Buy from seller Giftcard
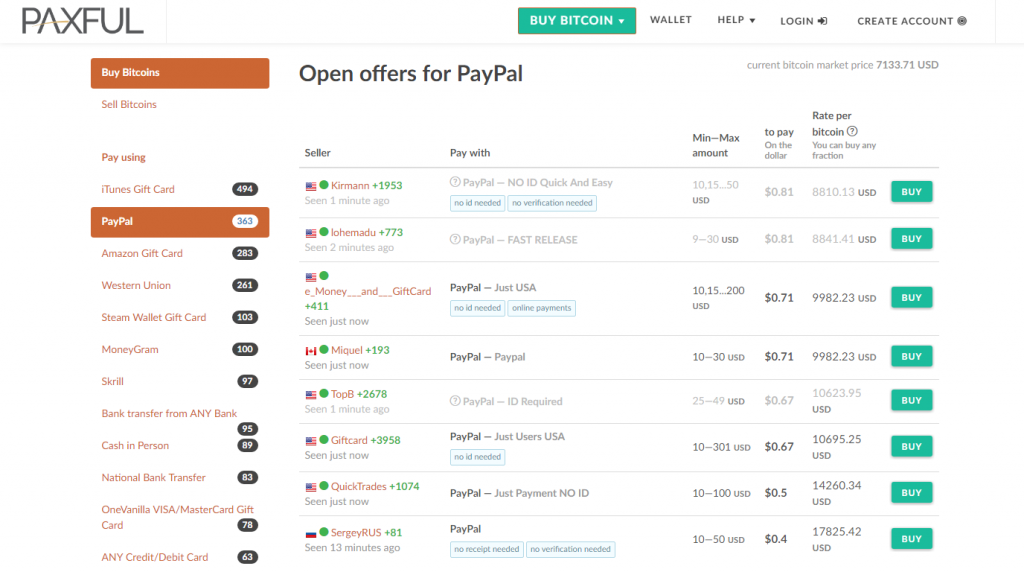 [x=912, y=447]
